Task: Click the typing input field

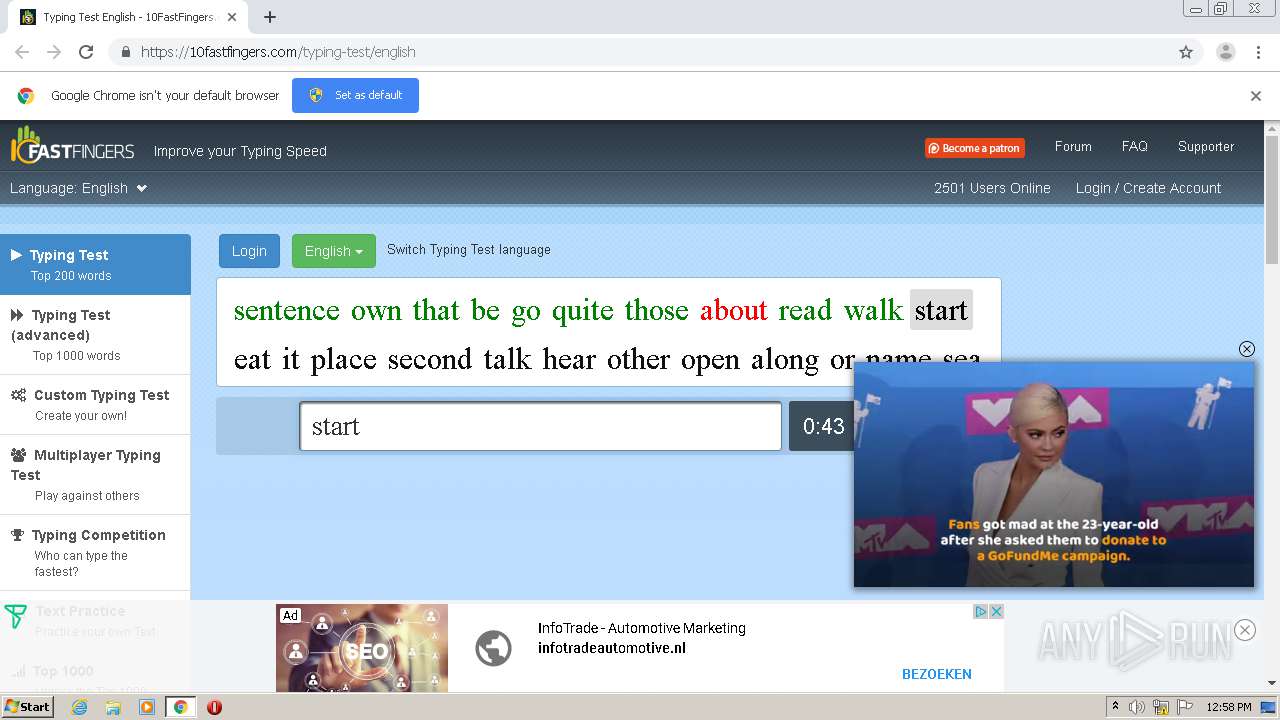Action: click(540, 426)
